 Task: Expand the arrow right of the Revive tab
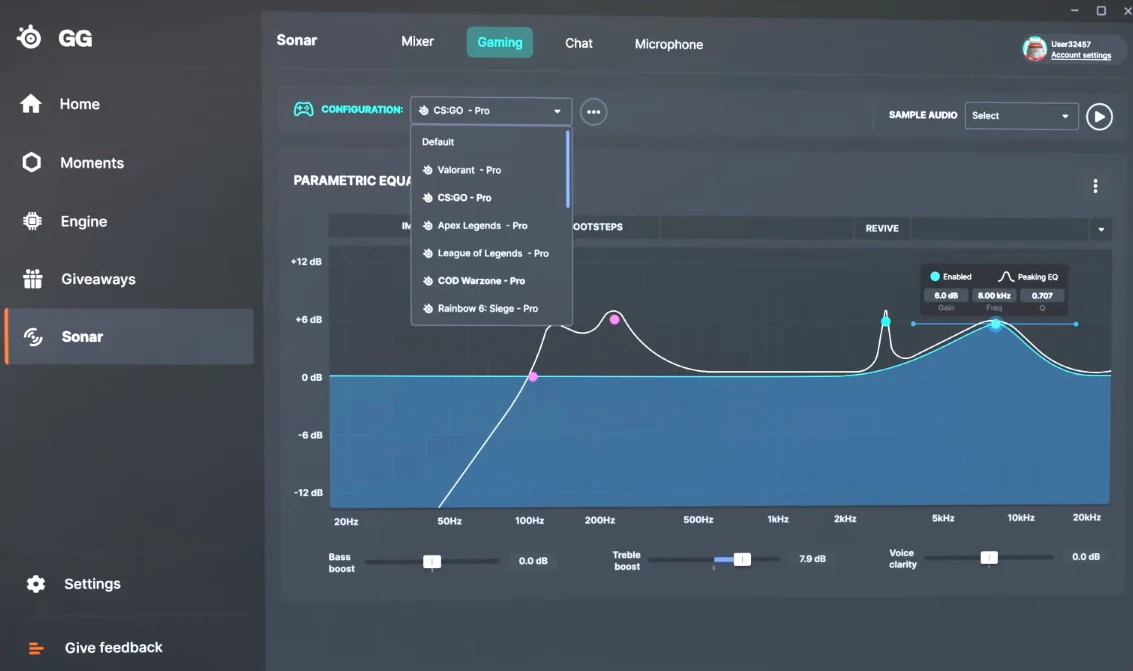(1101, 229)
